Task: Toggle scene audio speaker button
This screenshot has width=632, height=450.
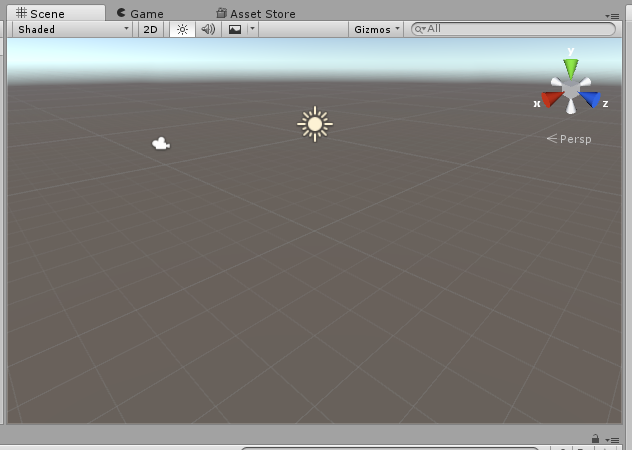Action: (x=208, y=29)
